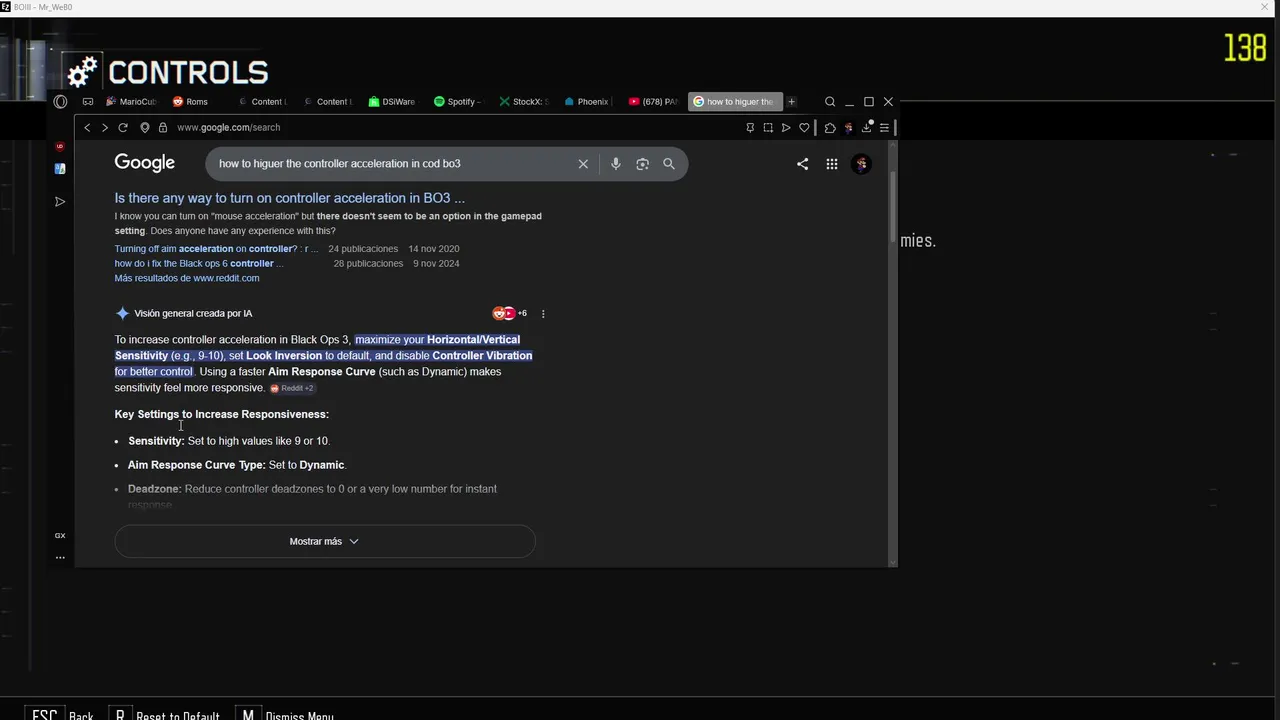The width and height of the screenshot is (1280, 720).
Task: Share the results via share icon
Action: coord(802,164)
